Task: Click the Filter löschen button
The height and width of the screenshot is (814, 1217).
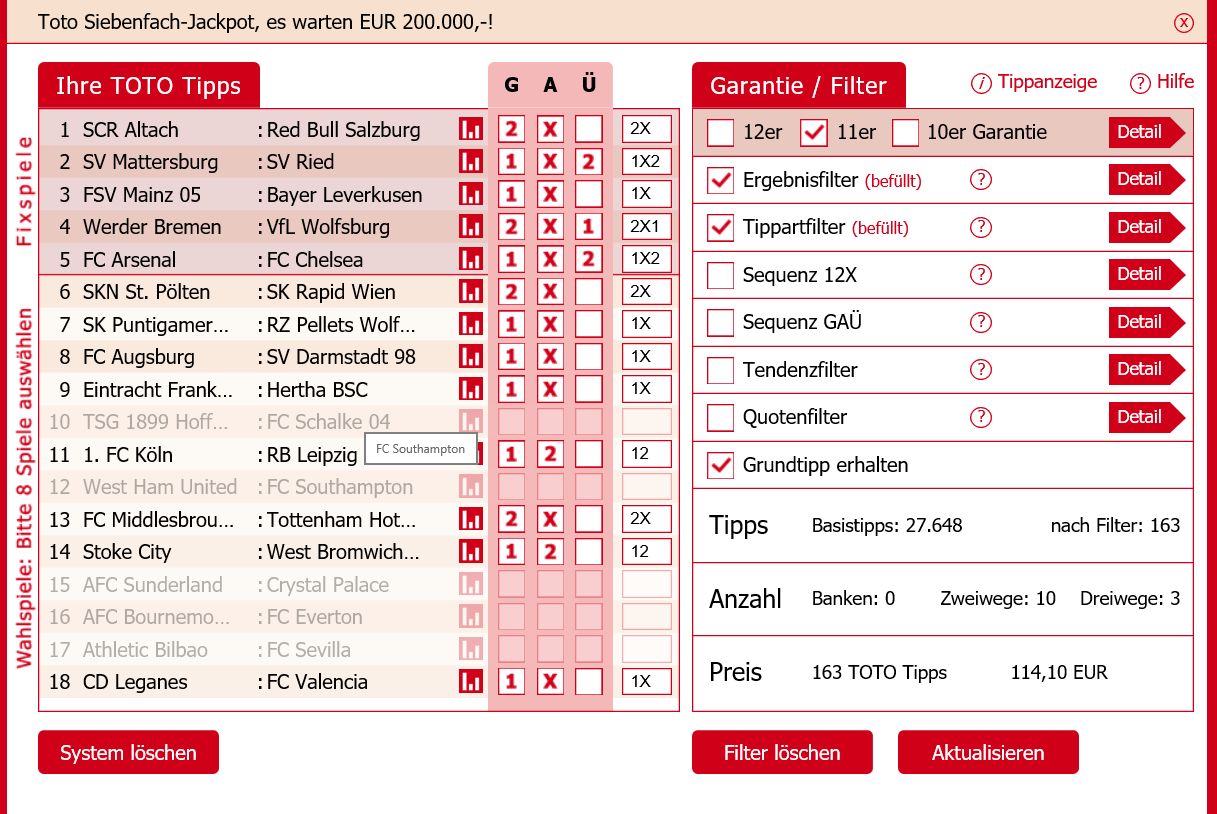Action: click(x=782, y=752)
